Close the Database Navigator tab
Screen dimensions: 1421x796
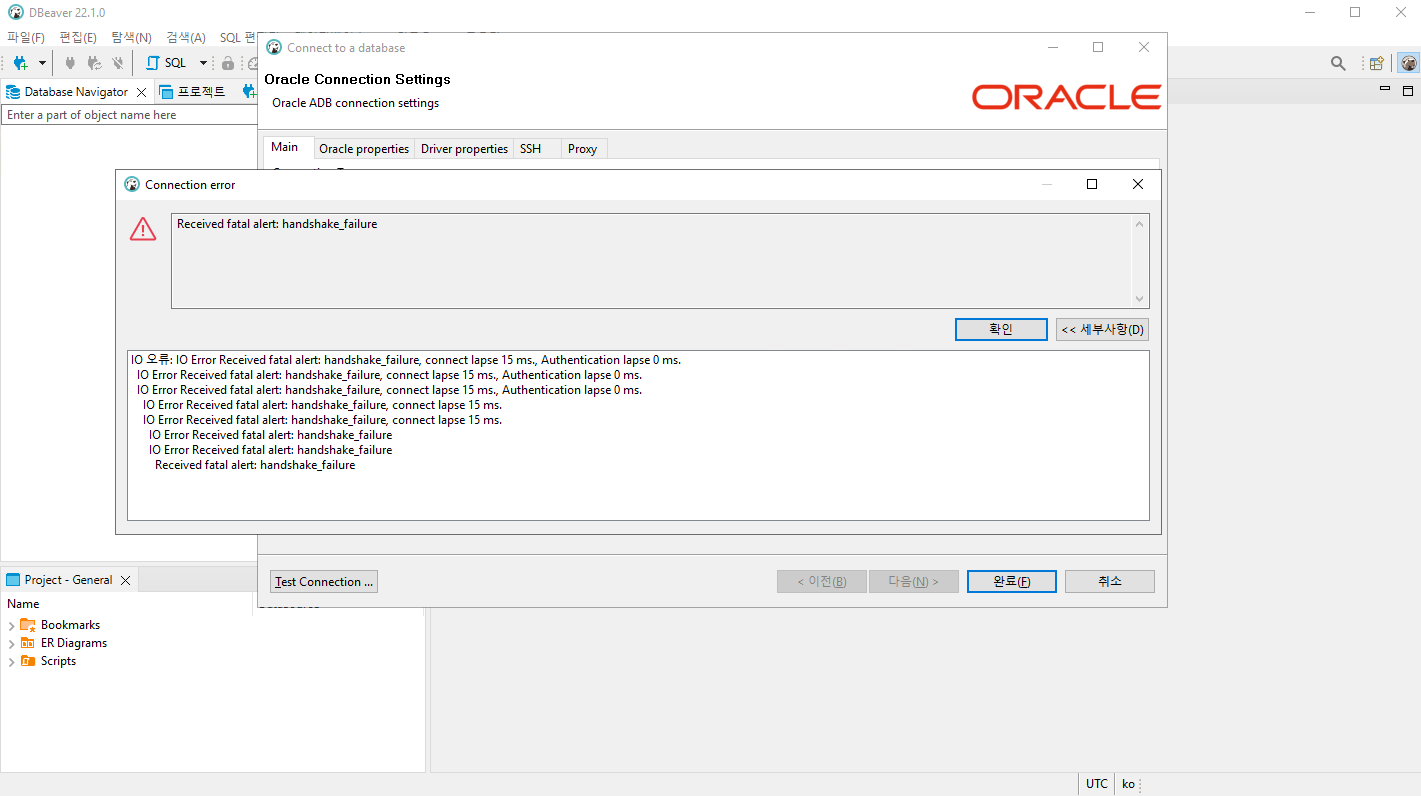point(141,92)
